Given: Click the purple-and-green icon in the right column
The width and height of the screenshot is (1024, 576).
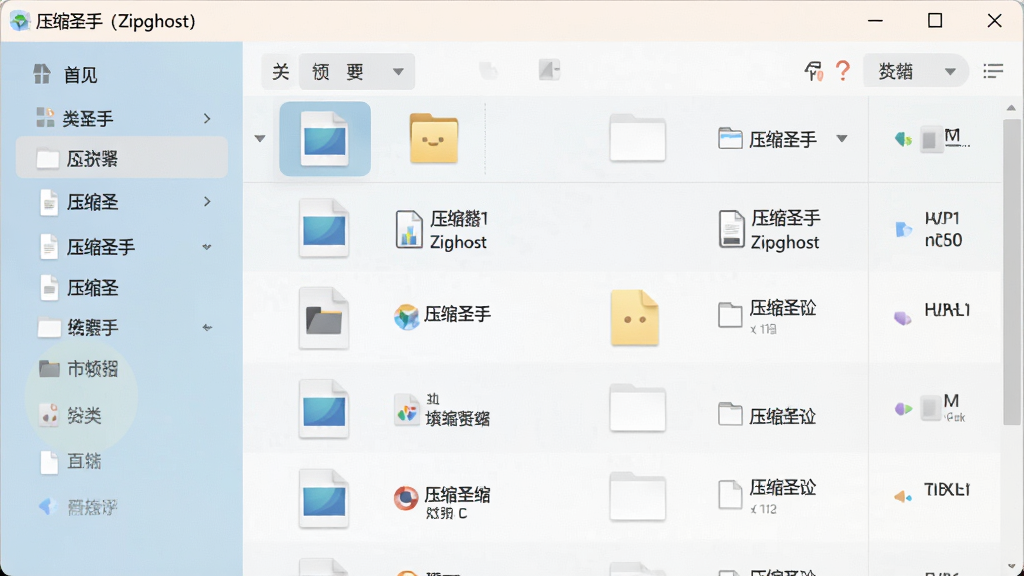Looking at the screenshot, I should pos(903,409).
